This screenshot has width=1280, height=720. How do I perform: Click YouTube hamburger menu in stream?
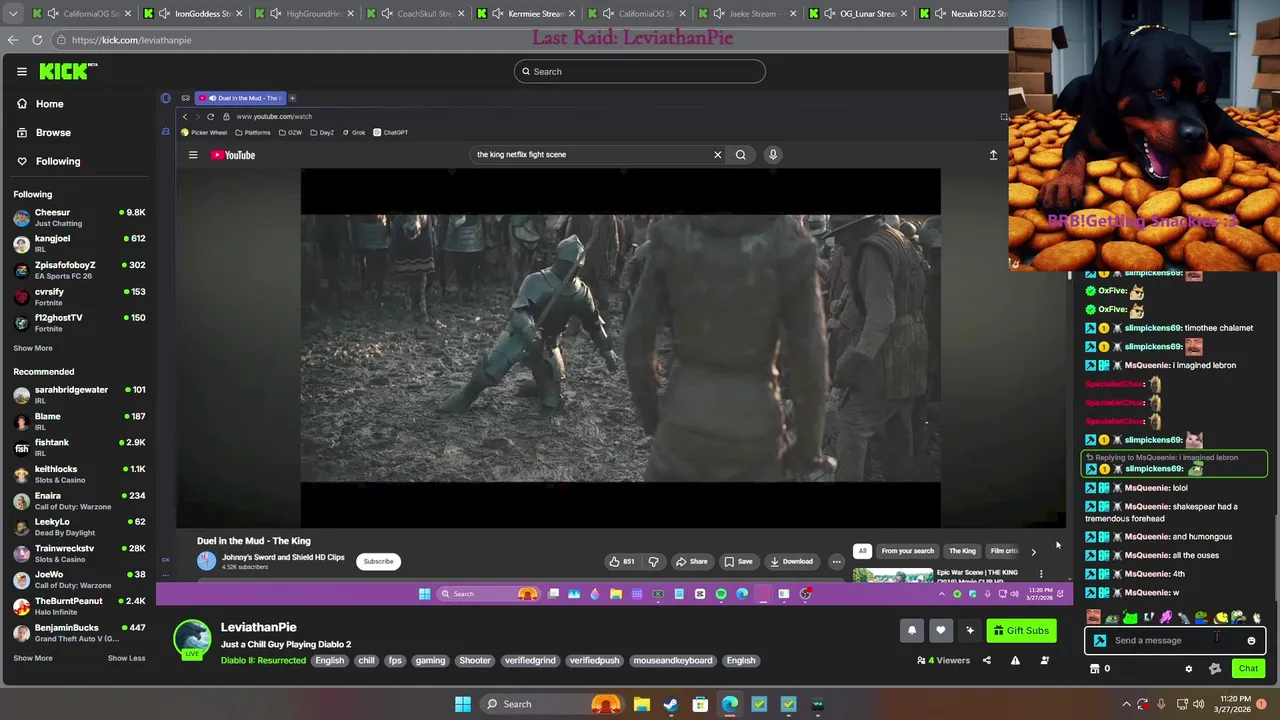tap(193, 155)
